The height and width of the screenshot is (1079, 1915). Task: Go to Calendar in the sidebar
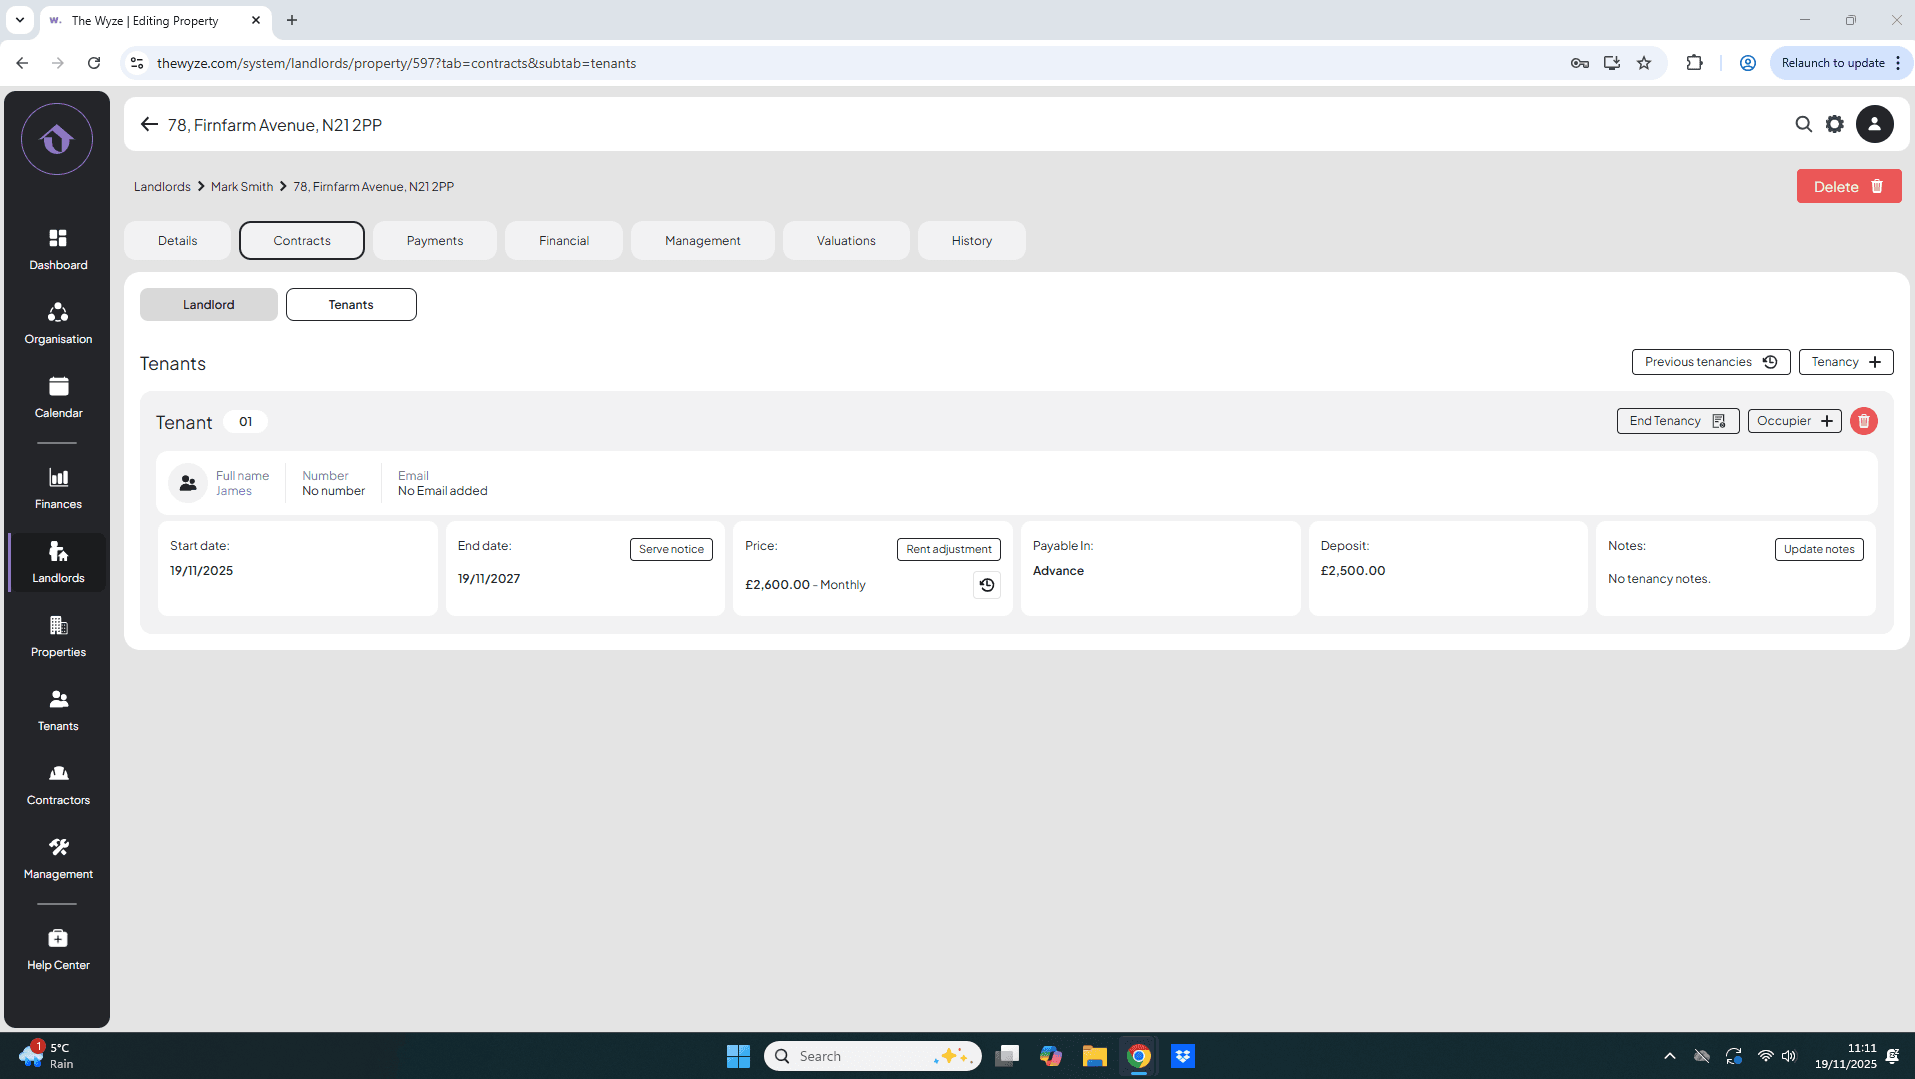click(58, 397)
